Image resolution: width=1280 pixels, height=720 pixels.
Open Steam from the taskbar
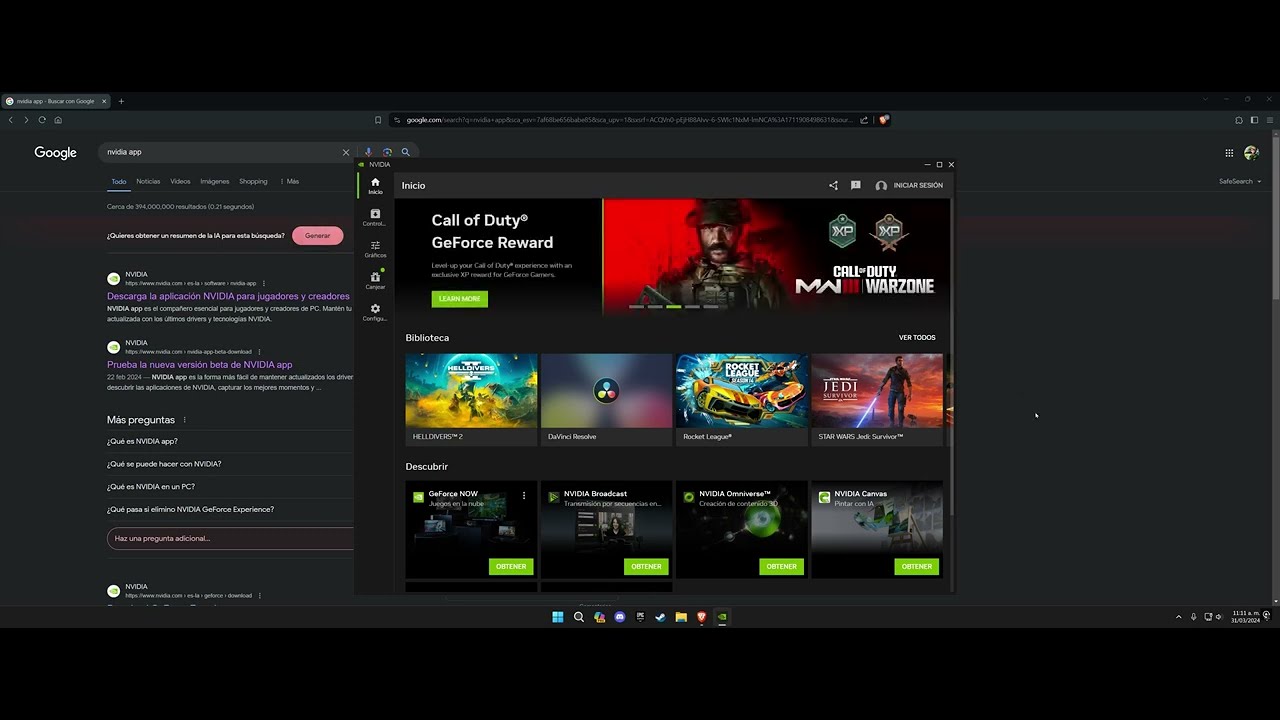(660, 617)
